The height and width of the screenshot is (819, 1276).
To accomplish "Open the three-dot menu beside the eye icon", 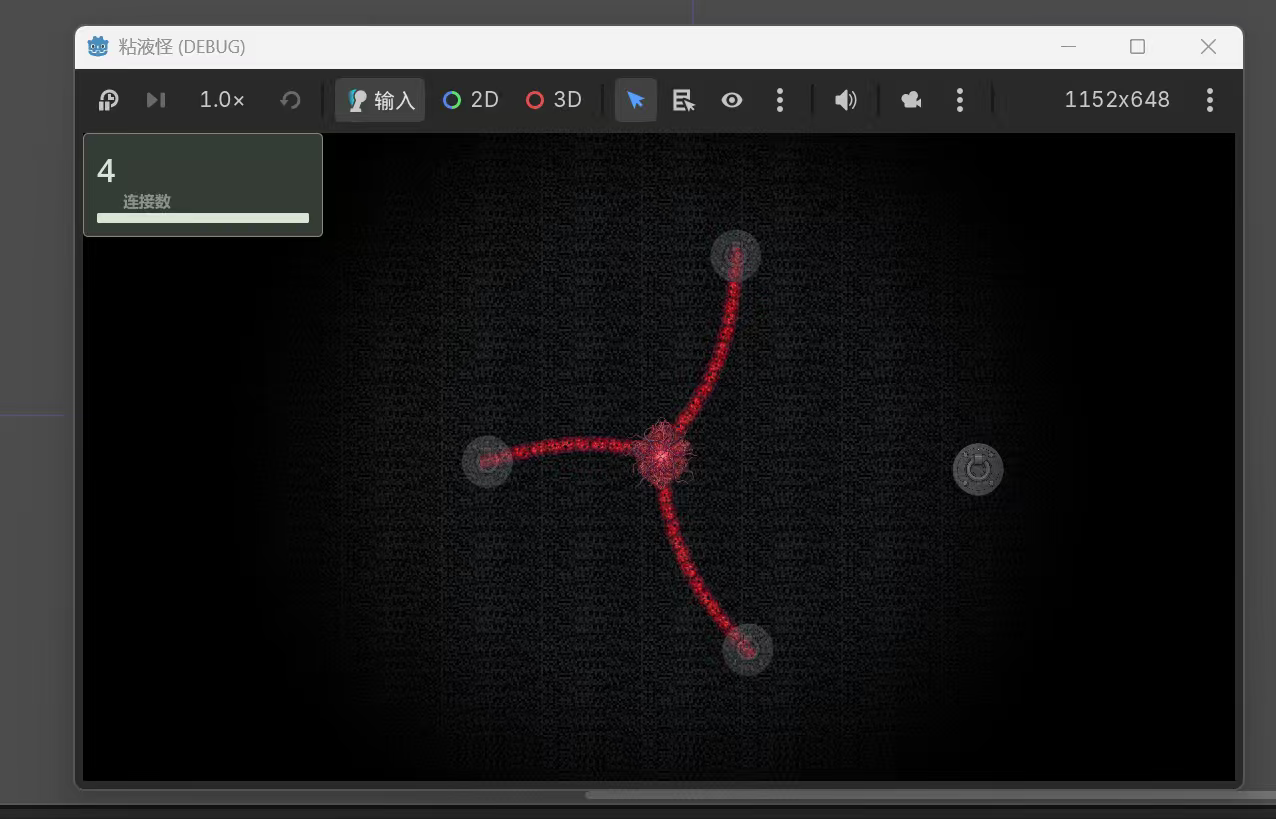I will [780, 100].
